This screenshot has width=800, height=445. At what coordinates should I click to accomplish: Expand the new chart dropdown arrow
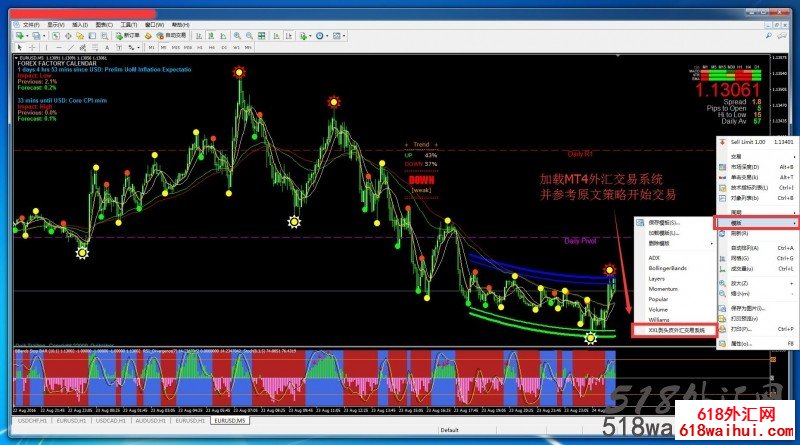(x=27, y=36)
